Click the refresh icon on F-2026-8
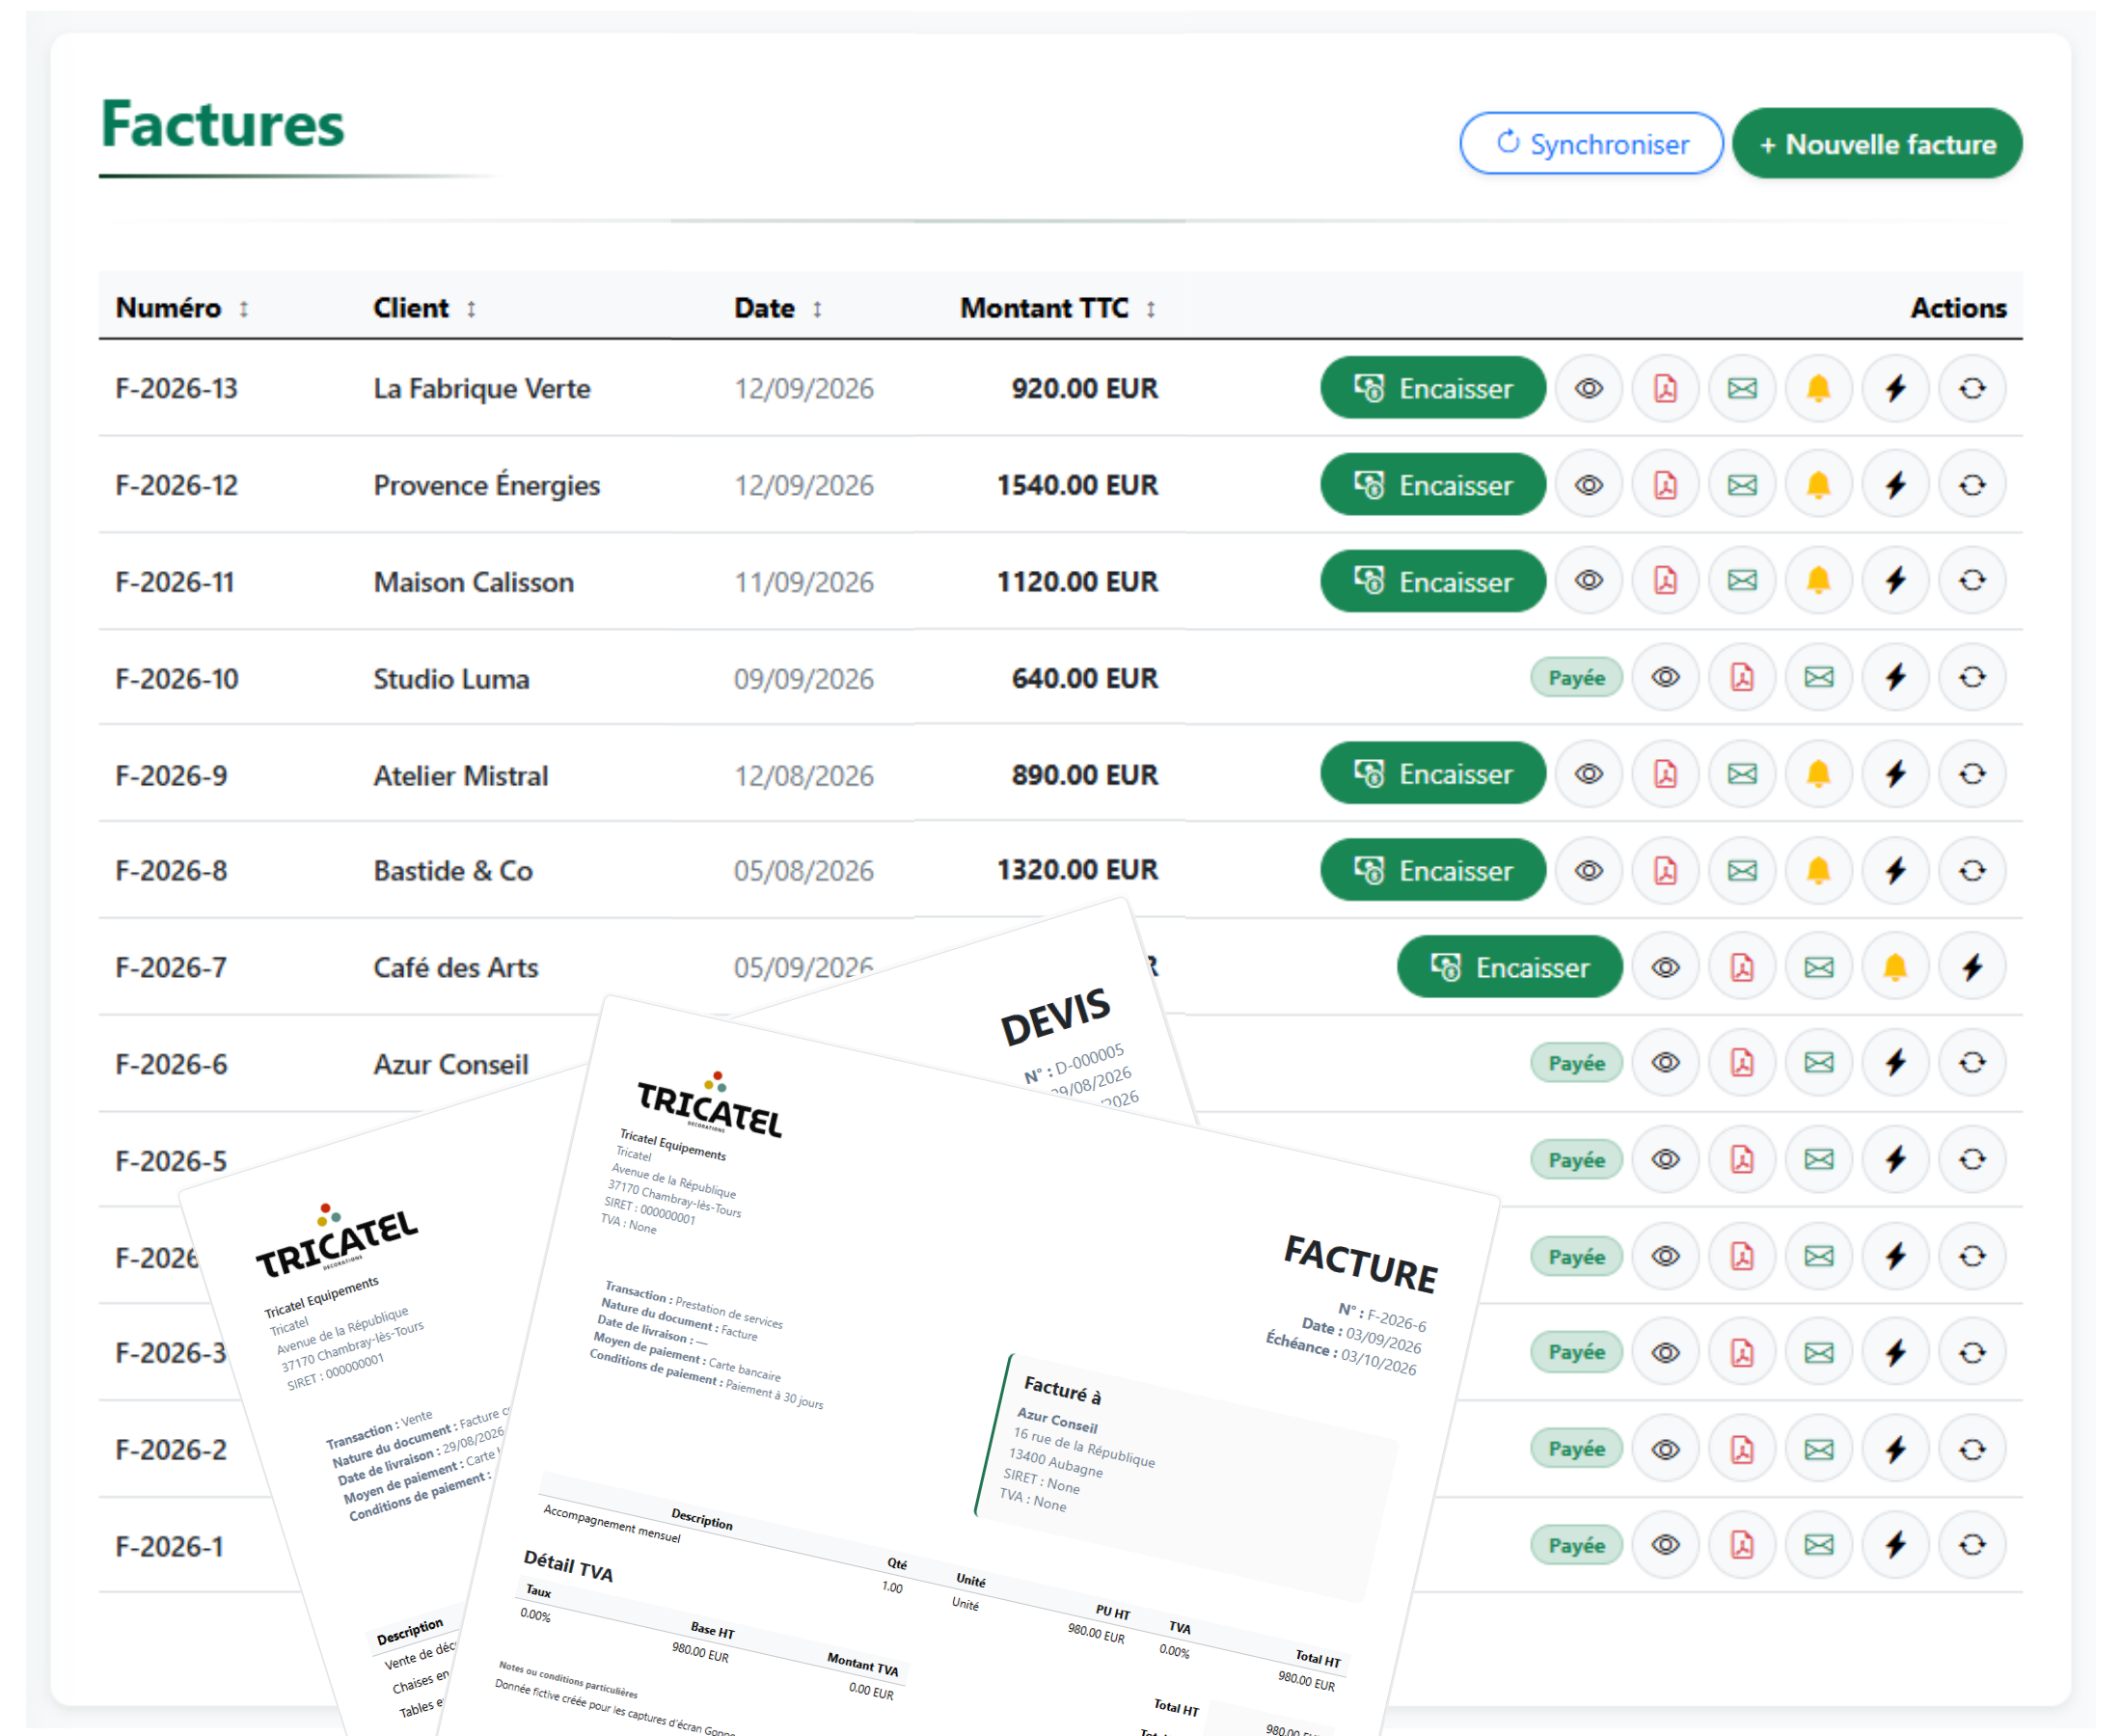Viewport: 2122px width, 1736px height. click(x=1972, y=870)
